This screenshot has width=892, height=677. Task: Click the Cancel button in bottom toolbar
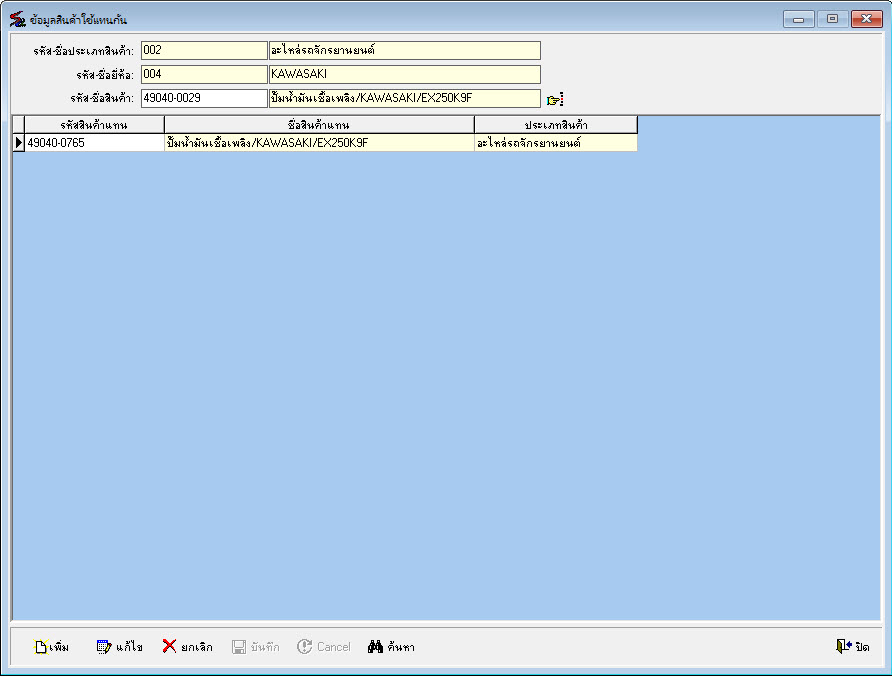pyautogui.click(x=324, y=647)
